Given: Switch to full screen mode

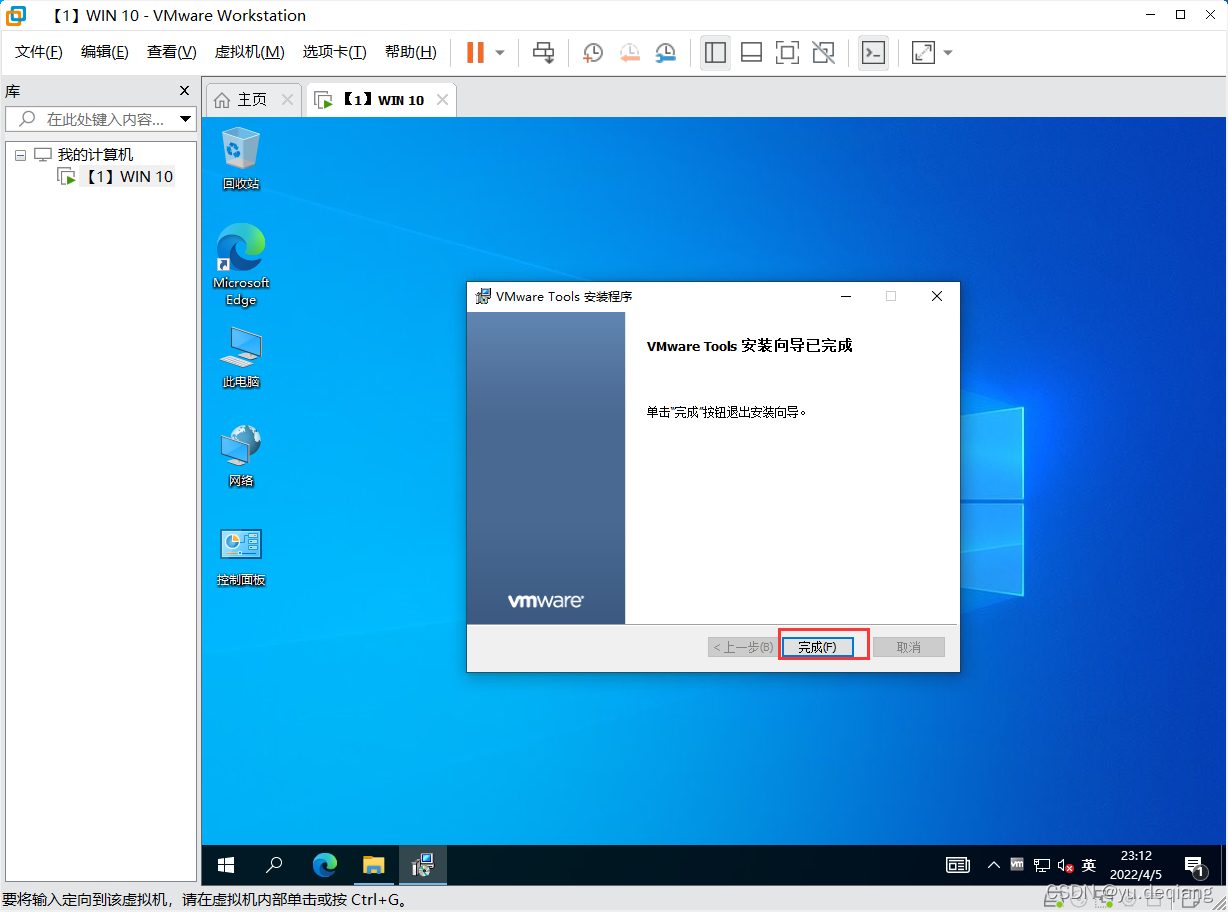Looking at the screenshot, I should coord(788,52).
